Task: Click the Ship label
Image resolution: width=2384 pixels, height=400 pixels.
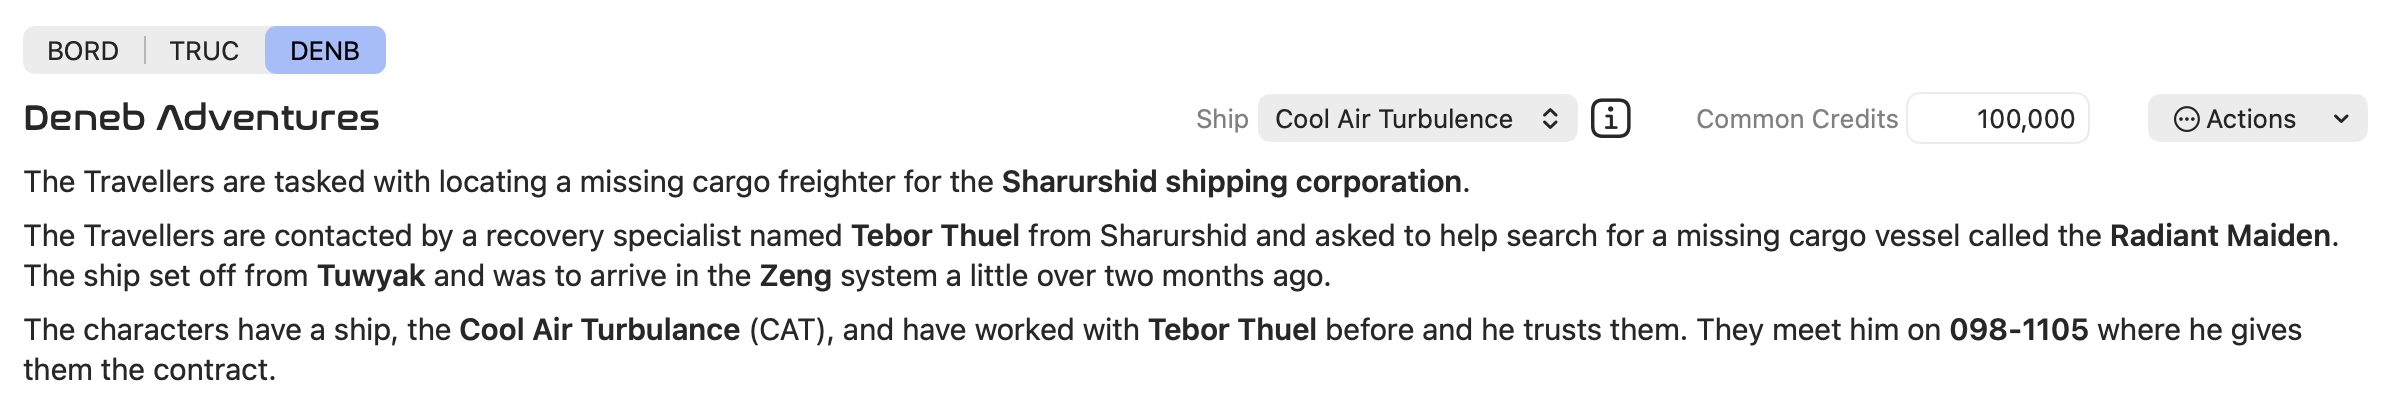Action: [1222, 119]
